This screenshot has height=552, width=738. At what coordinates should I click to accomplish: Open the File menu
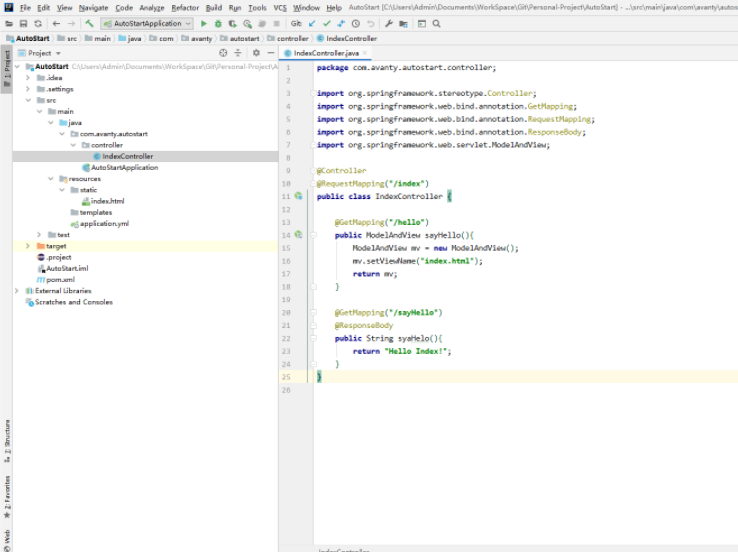tap(25, 8)
